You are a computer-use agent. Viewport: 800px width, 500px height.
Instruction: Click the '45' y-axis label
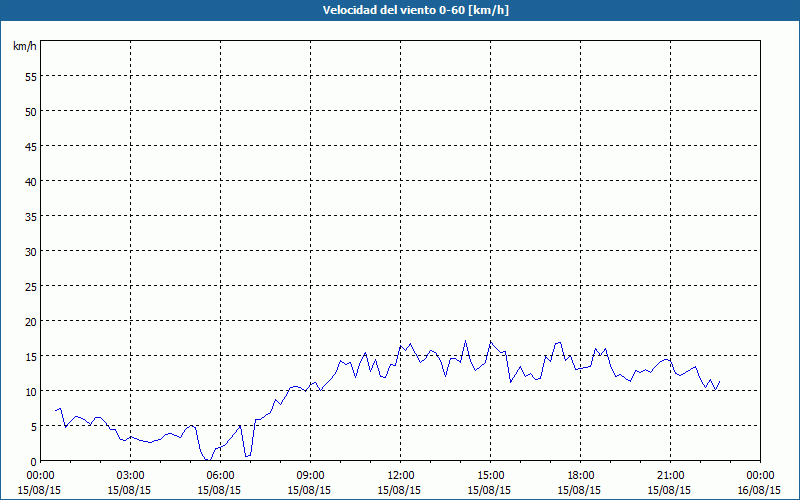[x=31, y=146]
